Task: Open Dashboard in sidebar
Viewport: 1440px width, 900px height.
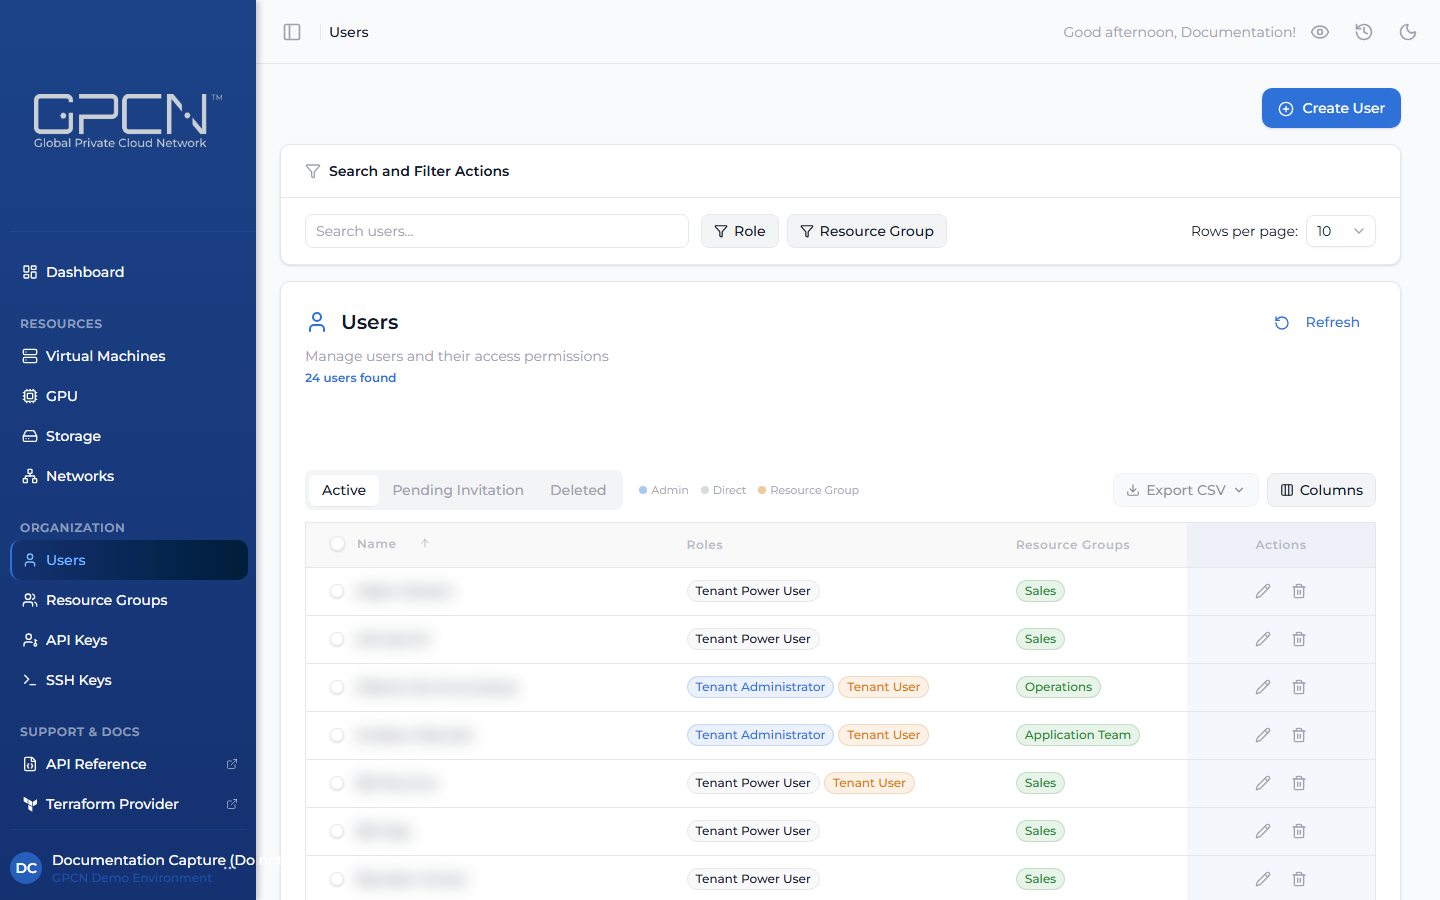Action: (x=129, y=272)
